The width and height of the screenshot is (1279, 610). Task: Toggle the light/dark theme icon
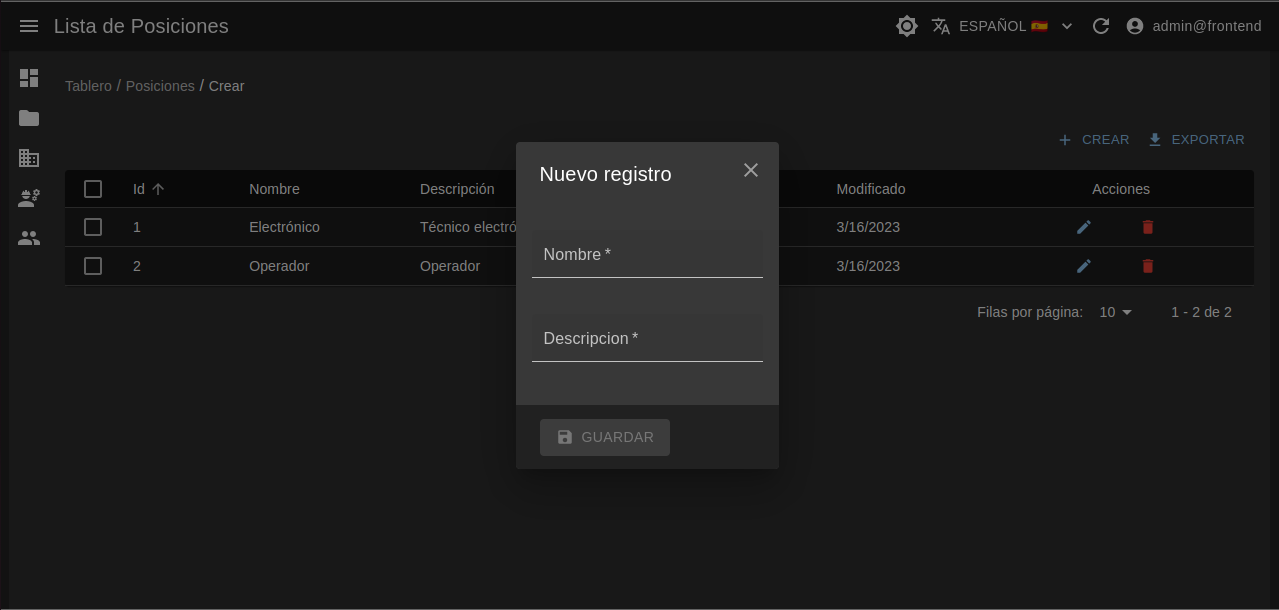point(906,26)
